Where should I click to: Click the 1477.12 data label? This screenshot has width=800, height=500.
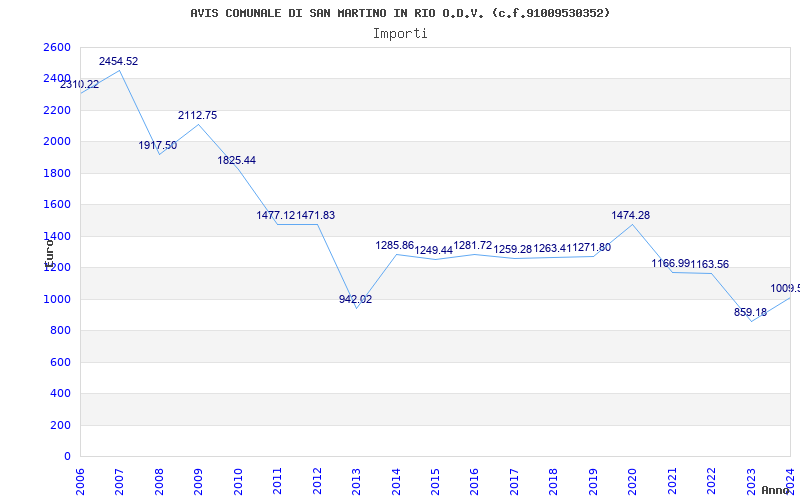(276, 215)
